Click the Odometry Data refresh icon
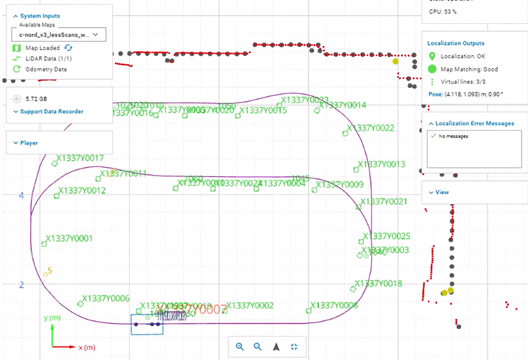The image size is (528, 360). pos(16,69)
